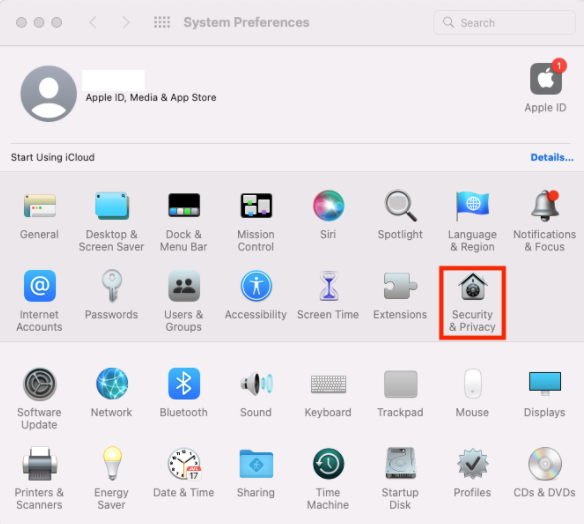Open Mission Control preferences

(256, 222)
